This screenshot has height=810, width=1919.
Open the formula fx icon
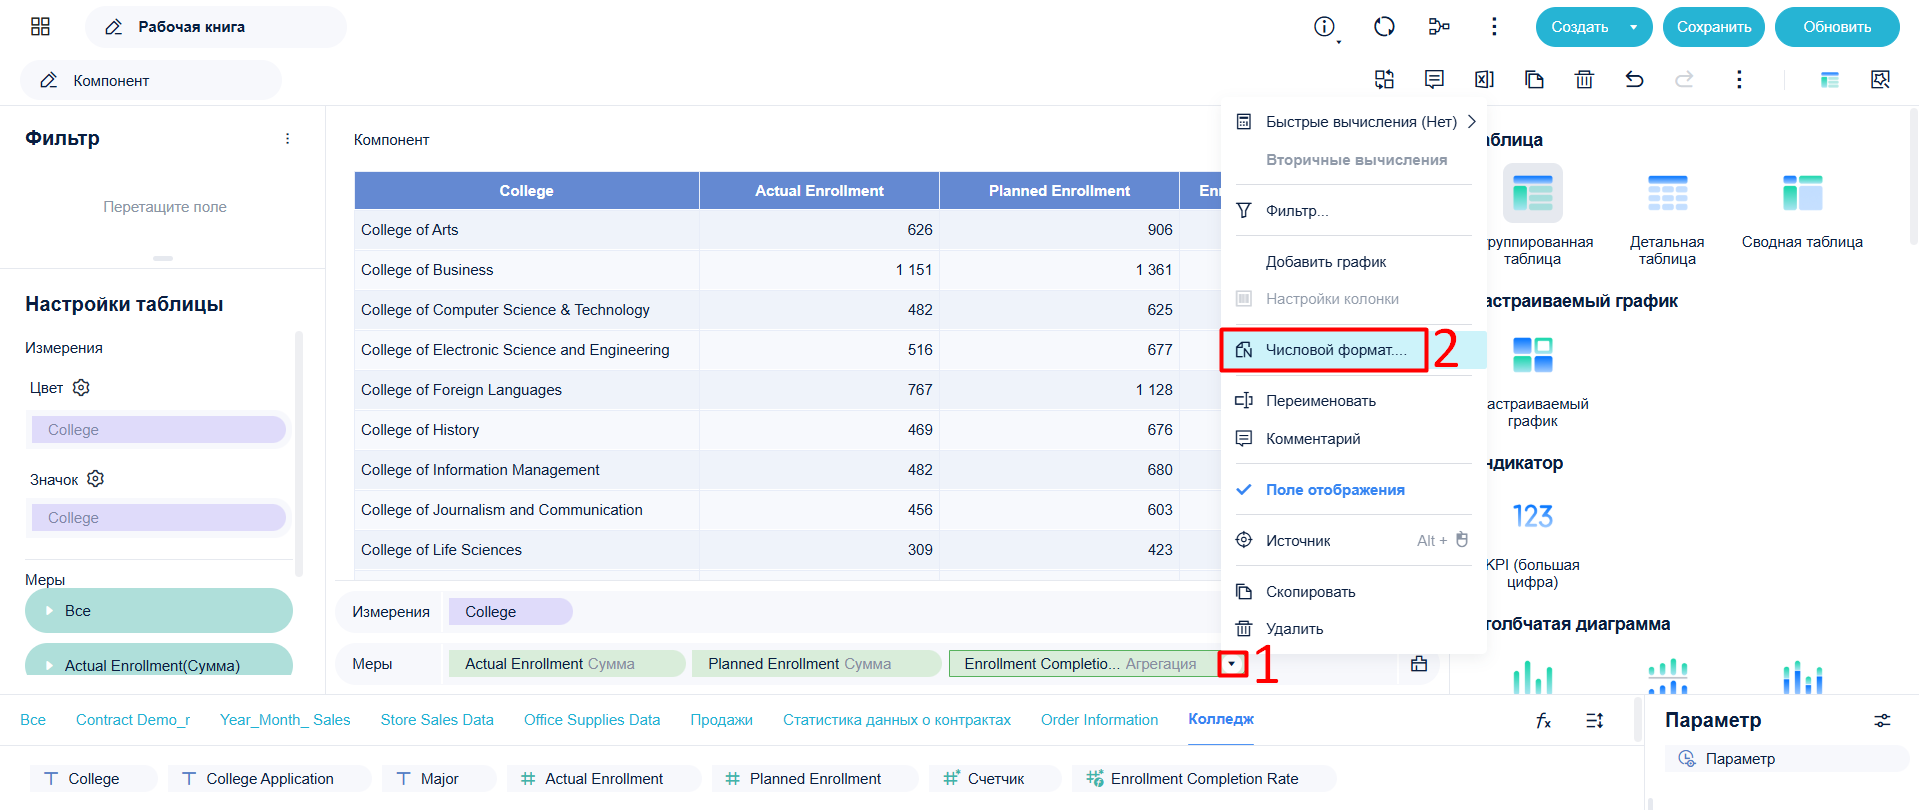pos(1543,720)
